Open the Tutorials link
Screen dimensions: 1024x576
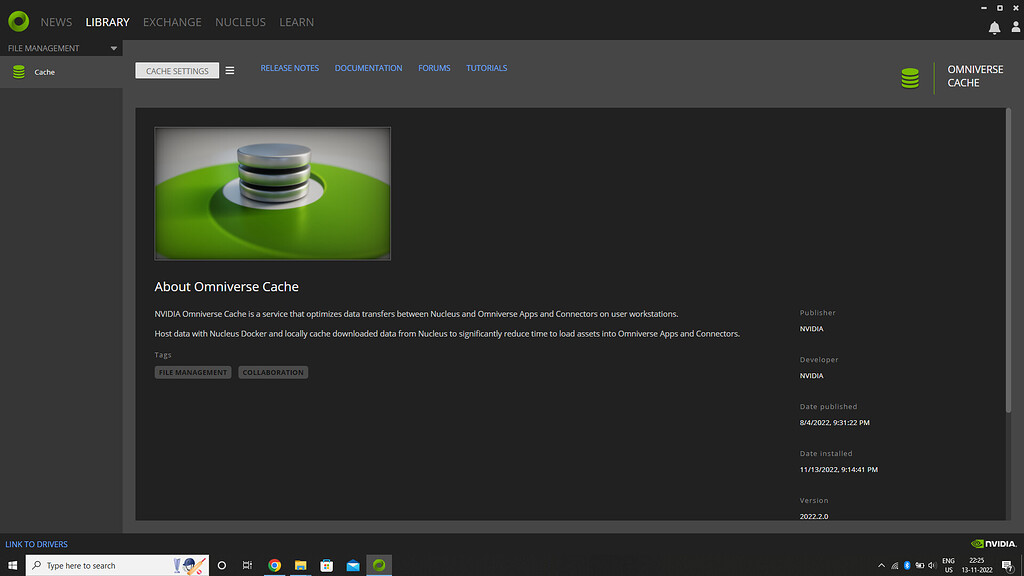coord(487,68)
